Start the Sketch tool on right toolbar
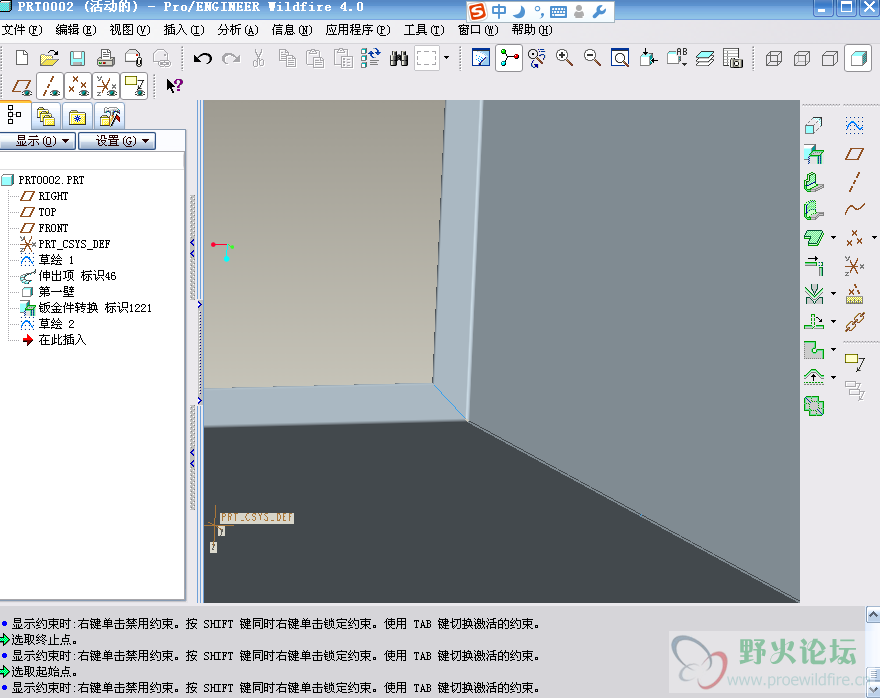Screen dimensions: 880x698 [854, 125]
